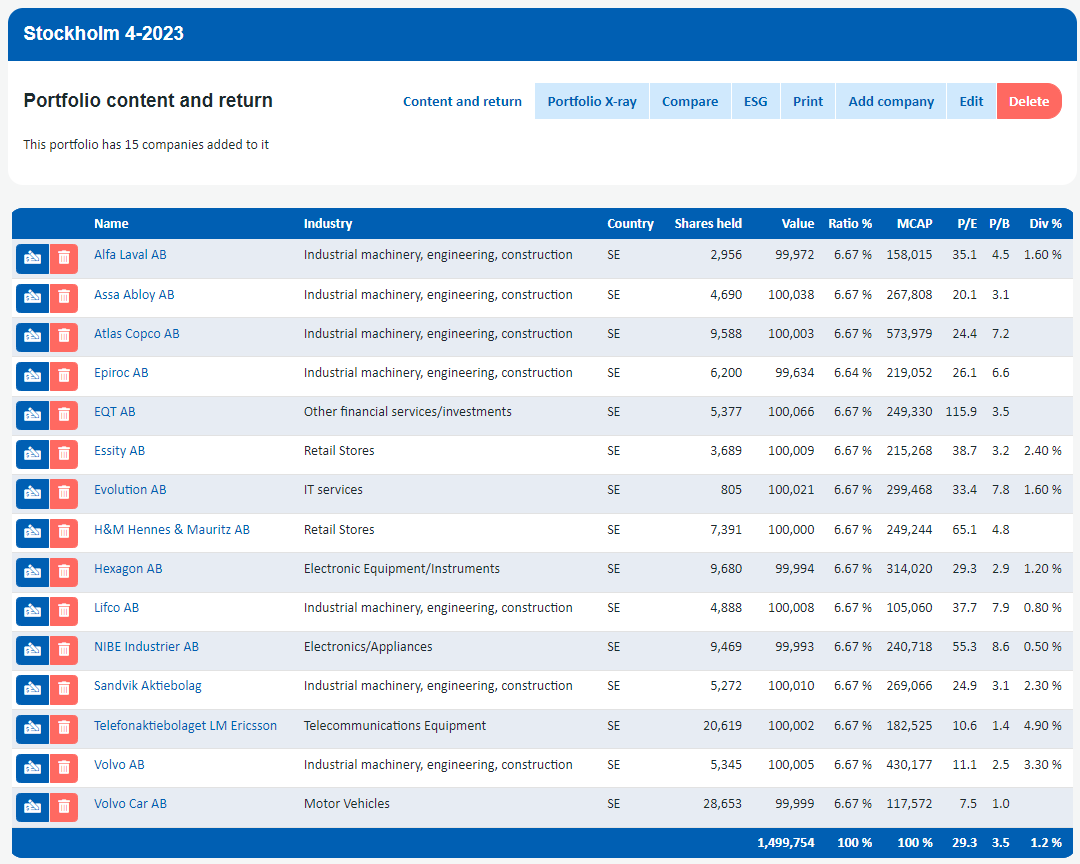1080x864 pixels.
Task: Open the Assa Abloy AB link
Action: click(x=134, y=295)
